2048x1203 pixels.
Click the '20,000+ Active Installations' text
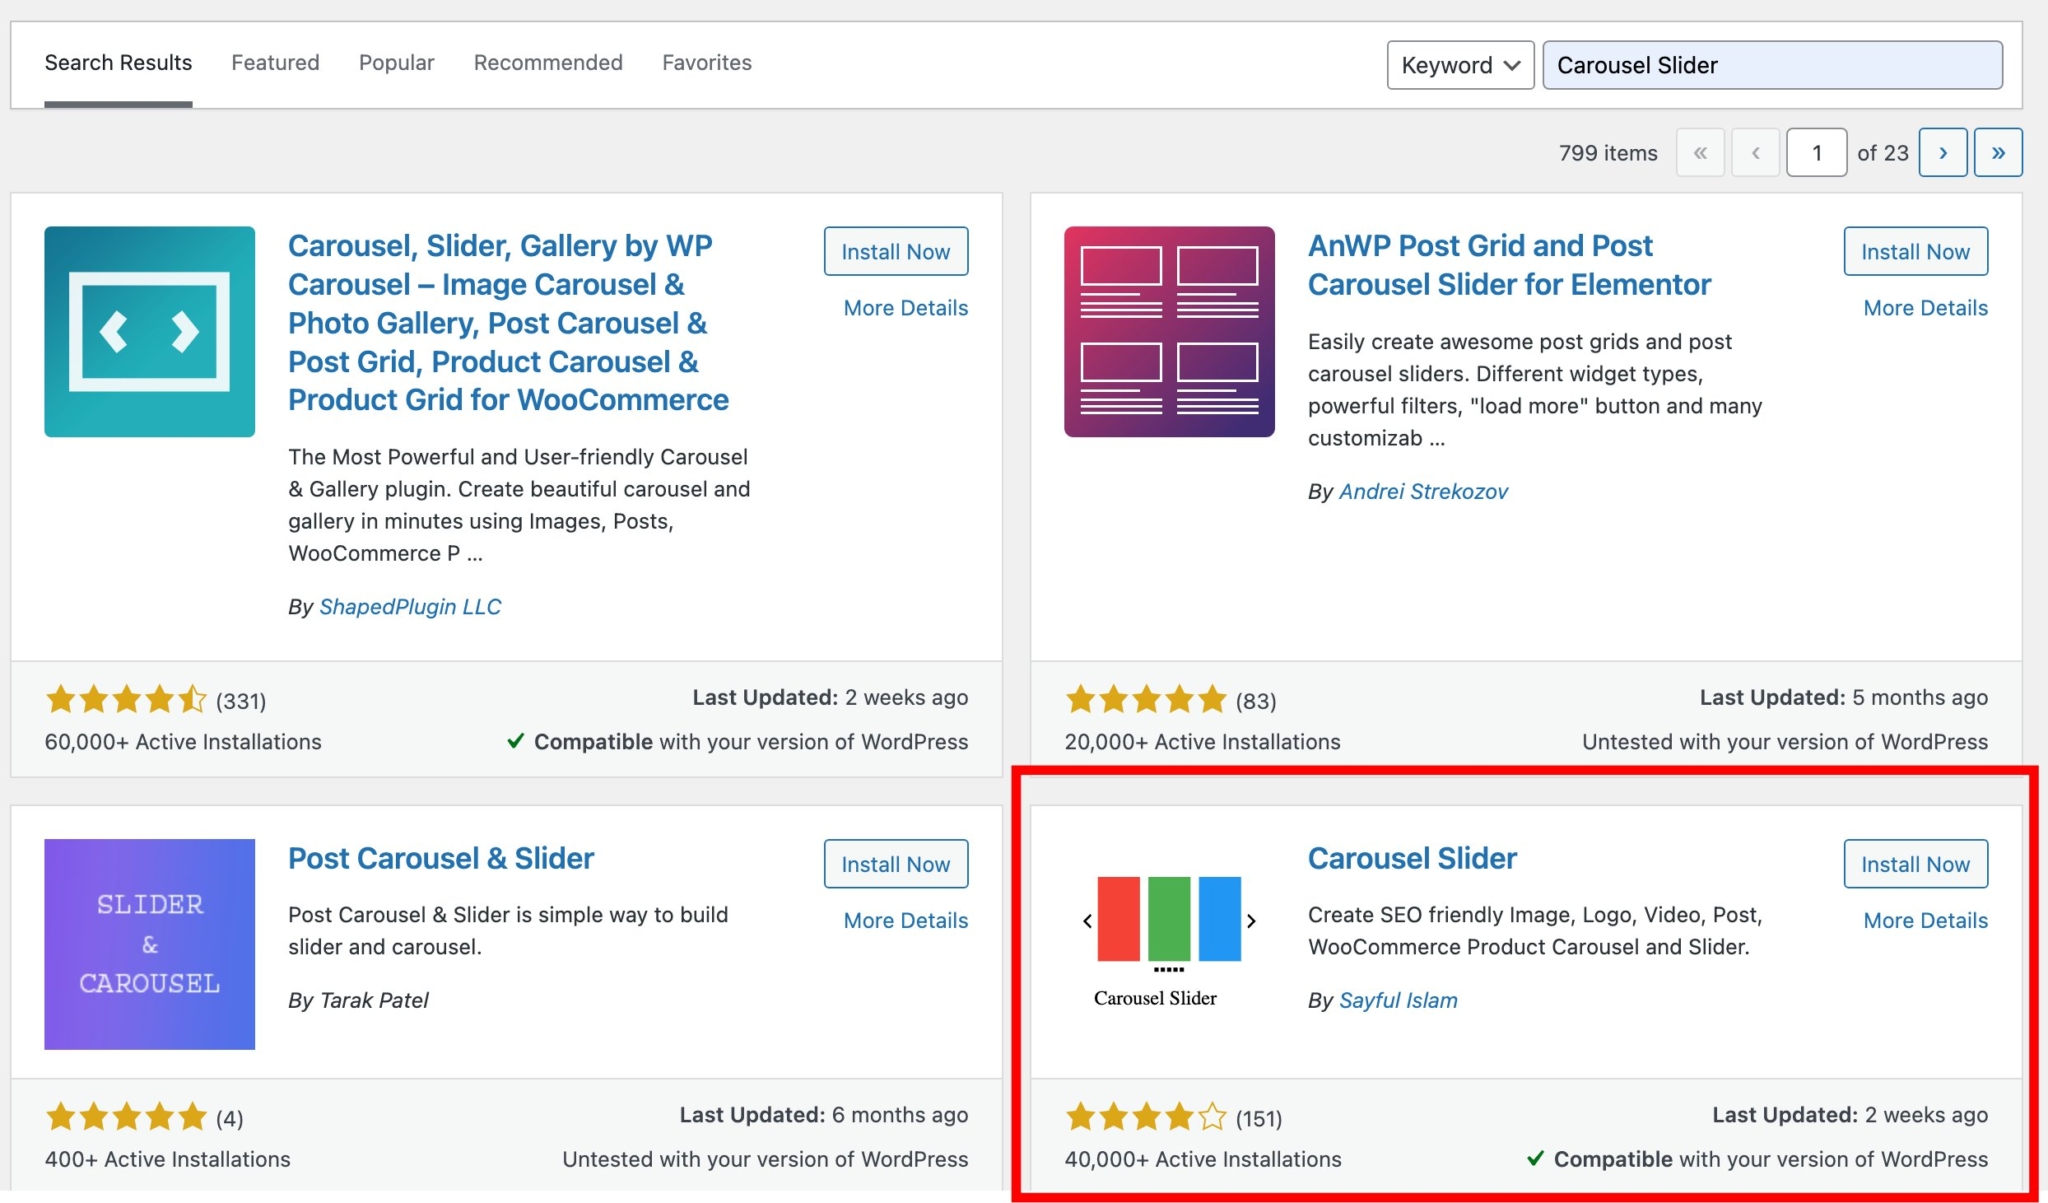pyautogui.click(x=1202, y=742)
